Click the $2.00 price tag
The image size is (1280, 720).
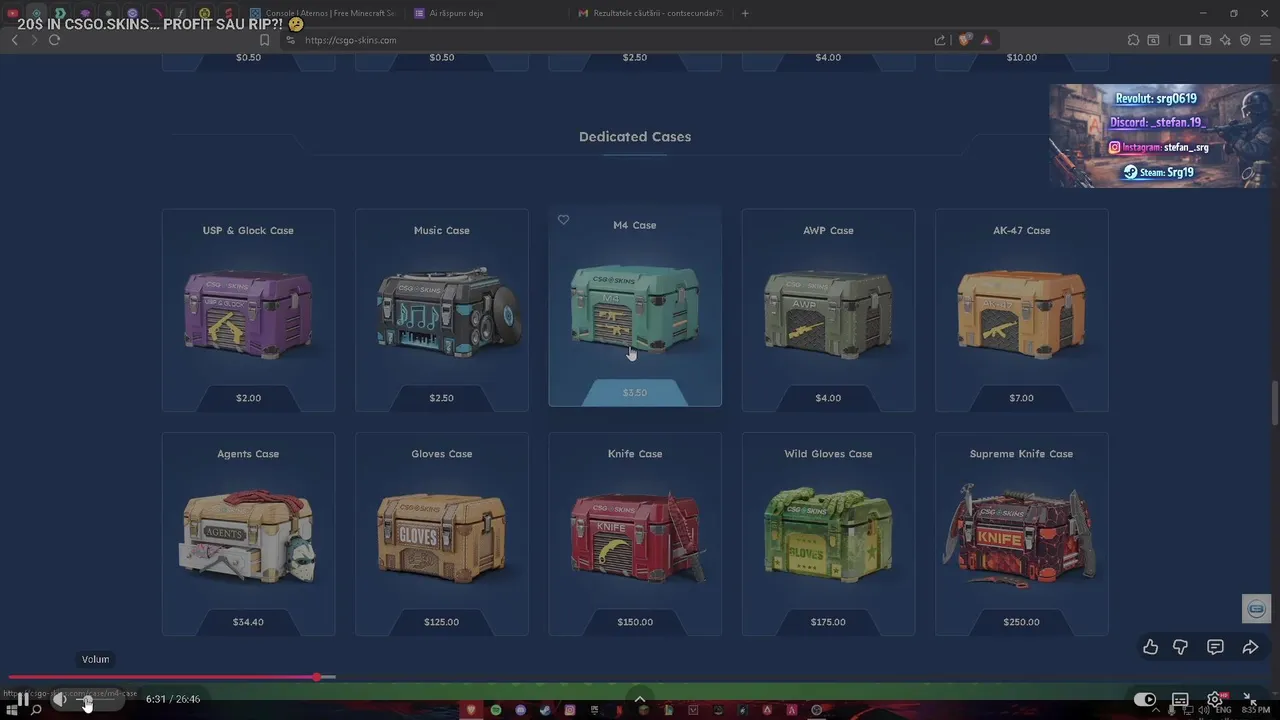(248, 398)
